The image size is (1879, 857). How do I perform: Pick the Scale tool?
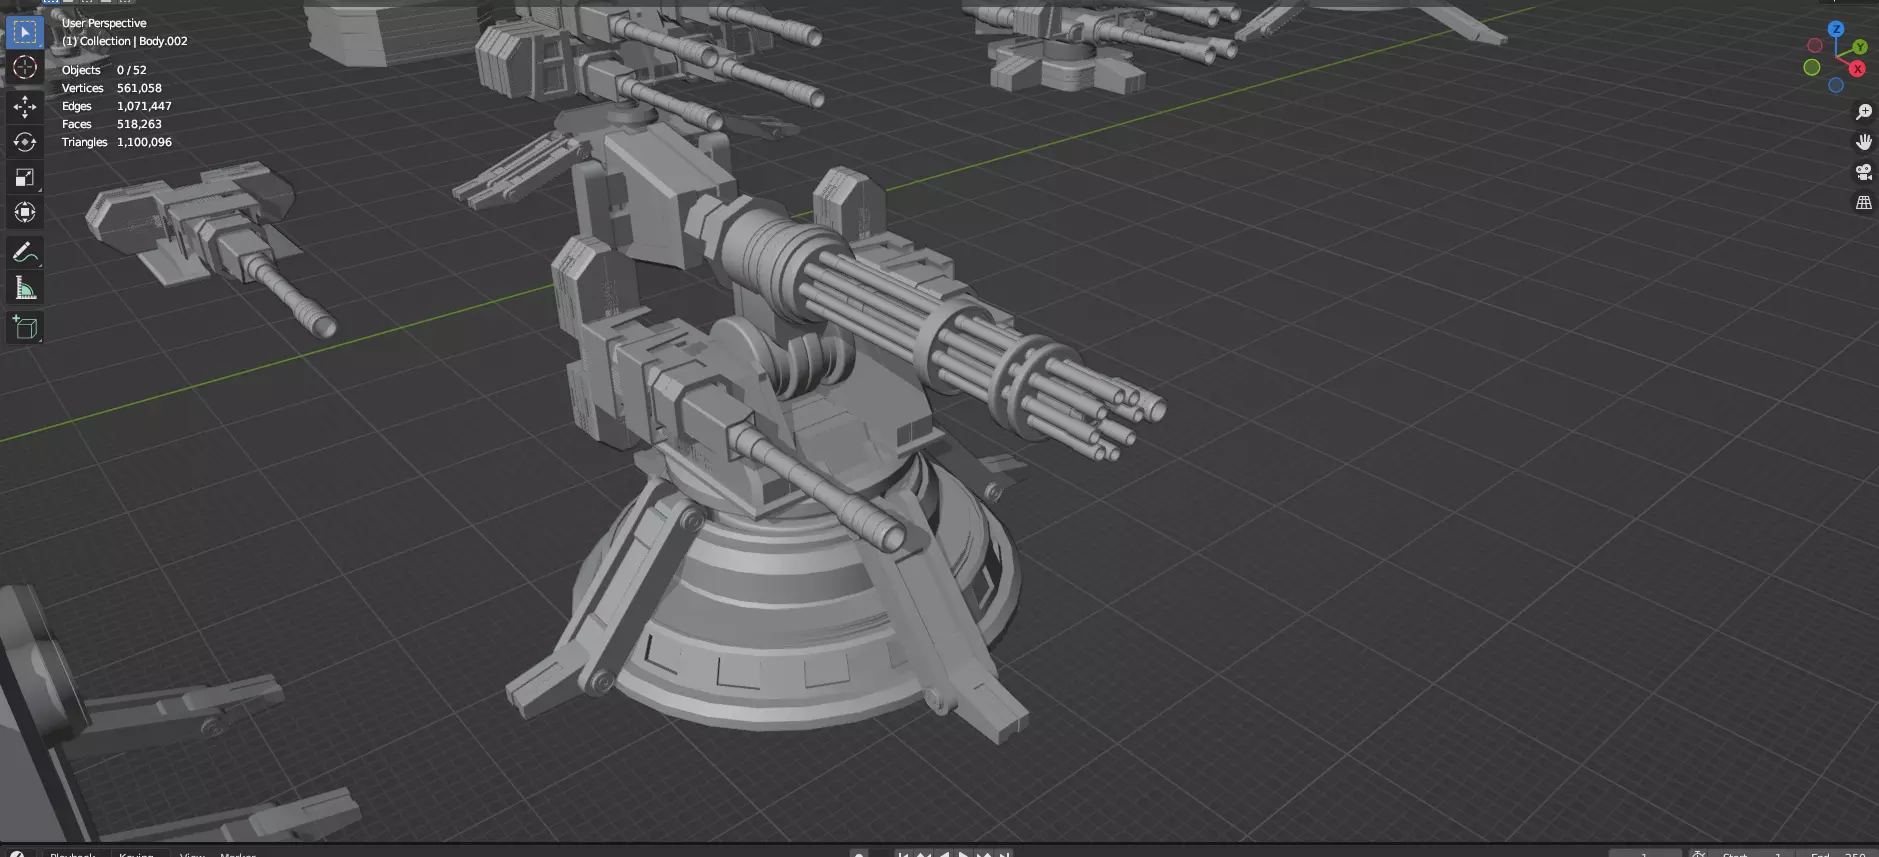25,177
